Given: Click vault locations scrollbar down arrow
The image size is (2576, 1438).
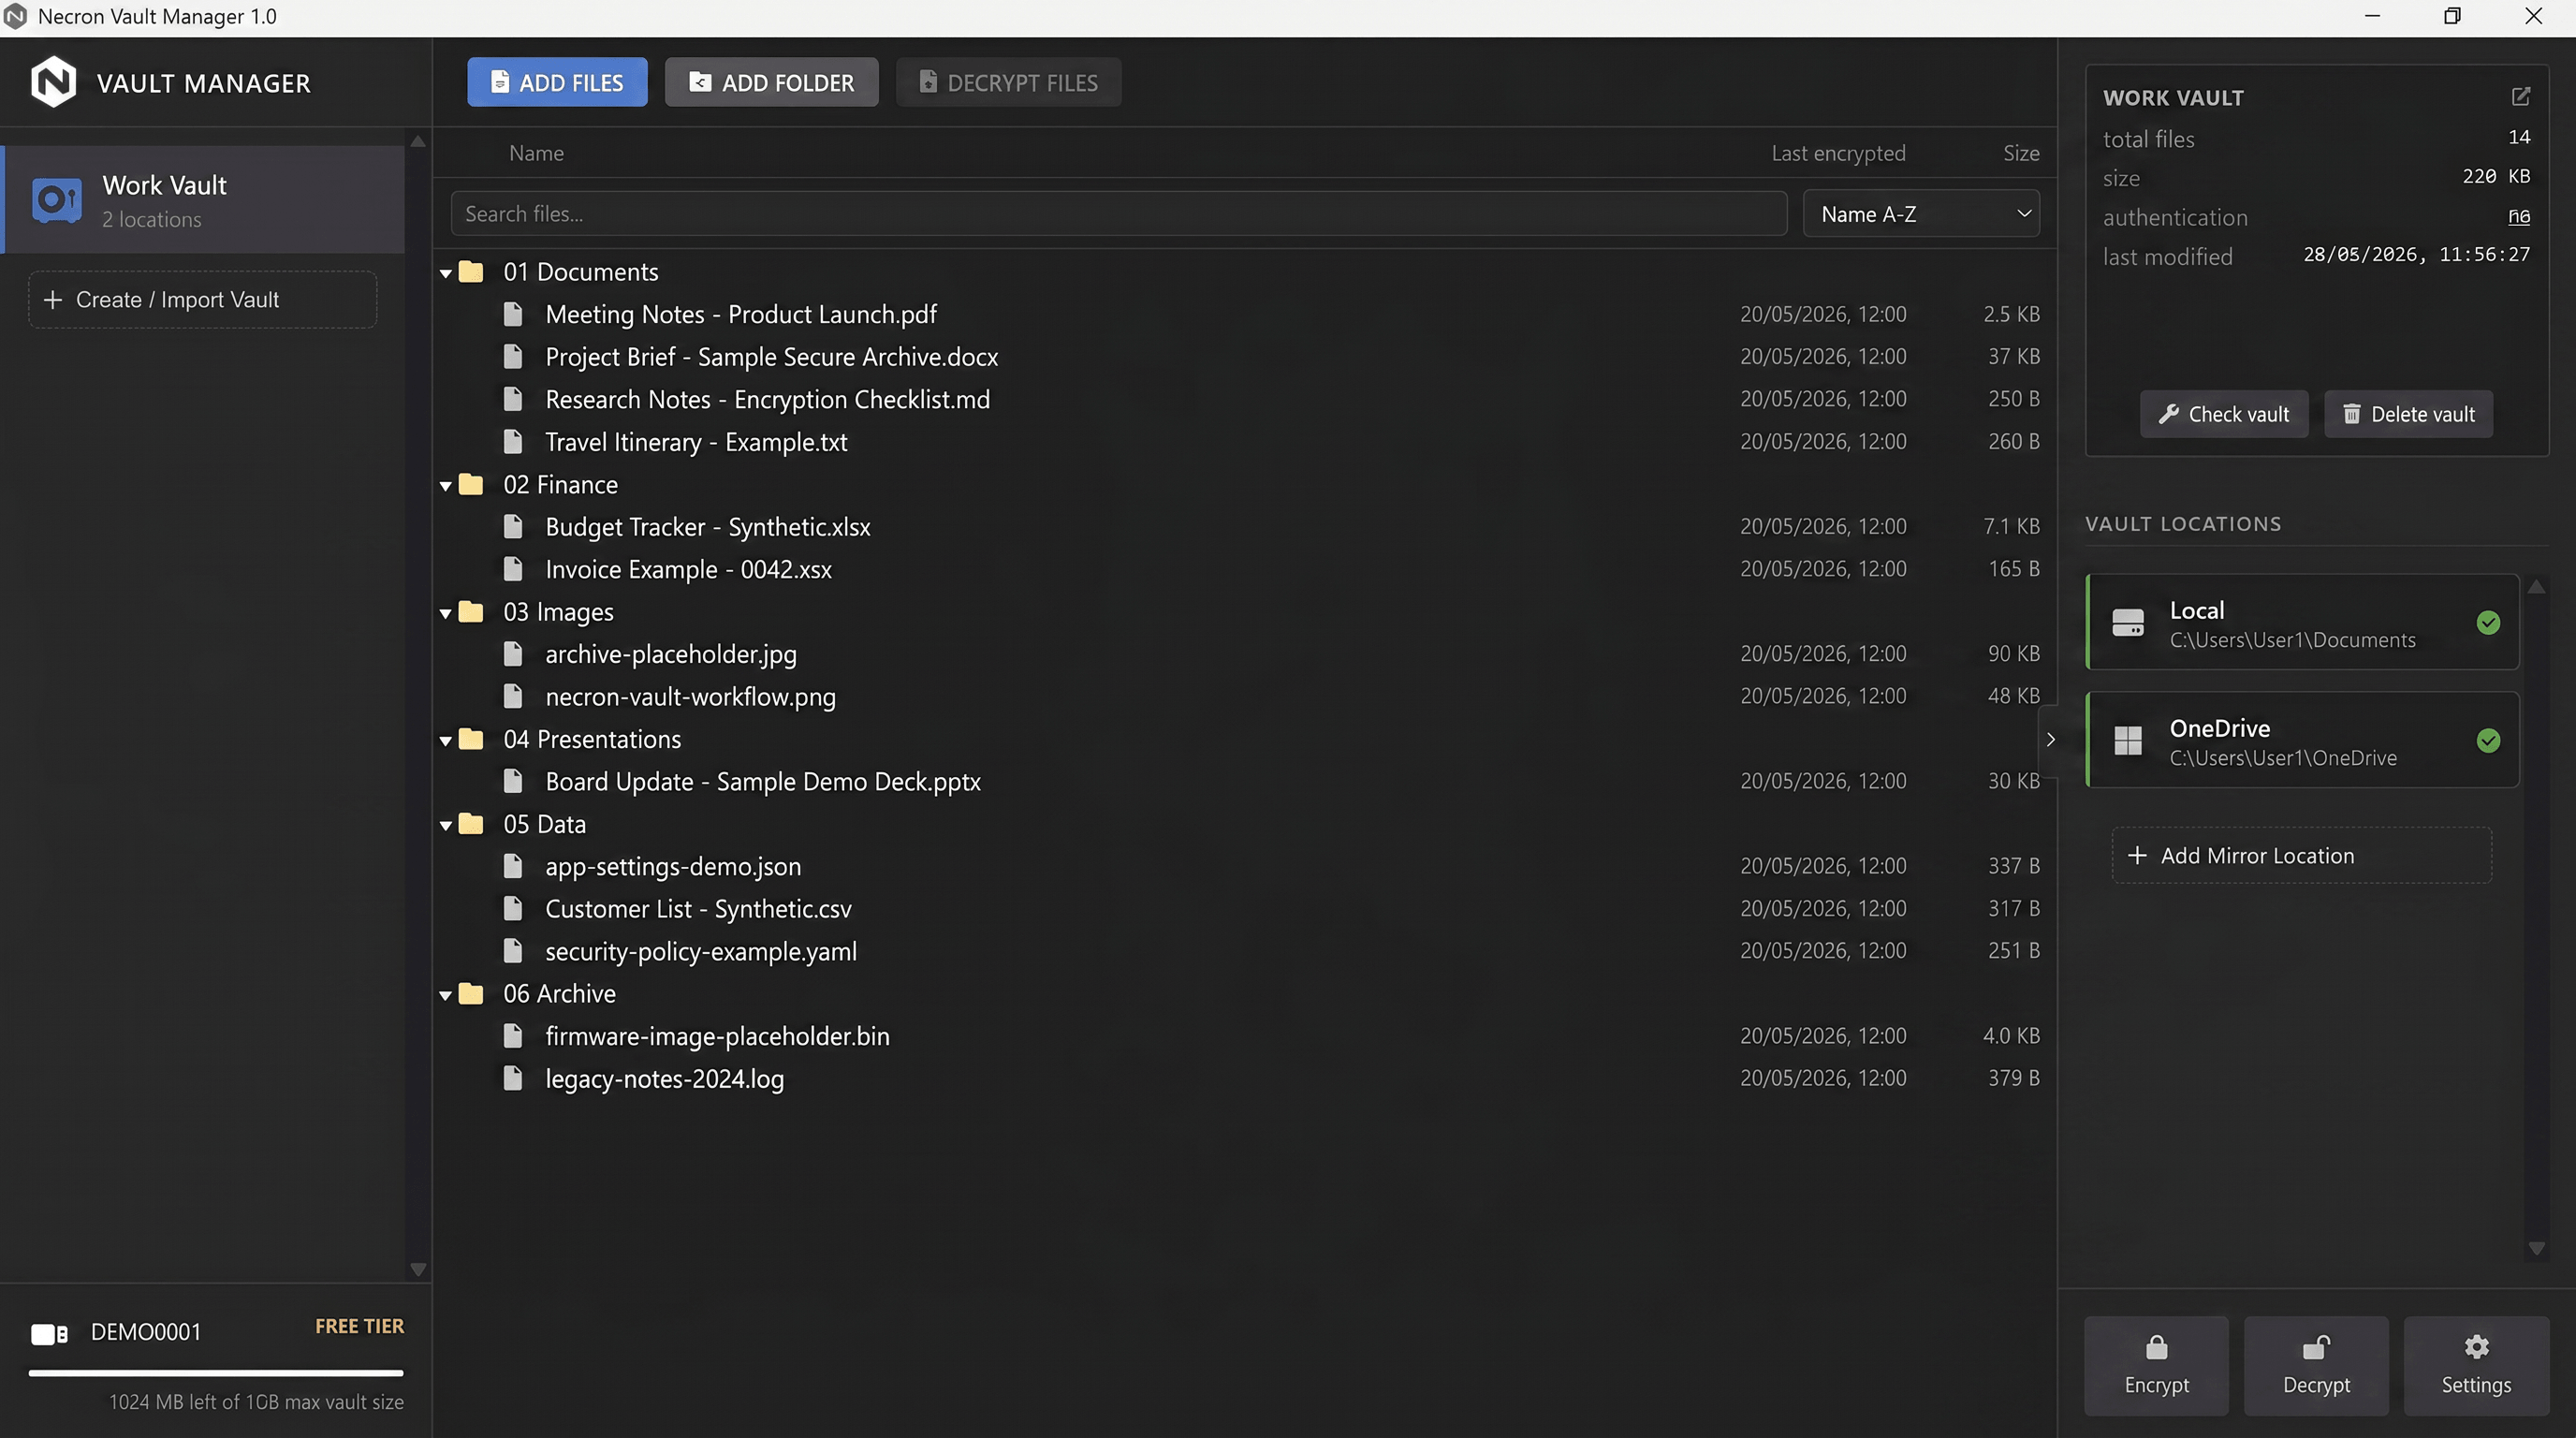Looking at the screenshot, I should click(x=2536, y=1248).
